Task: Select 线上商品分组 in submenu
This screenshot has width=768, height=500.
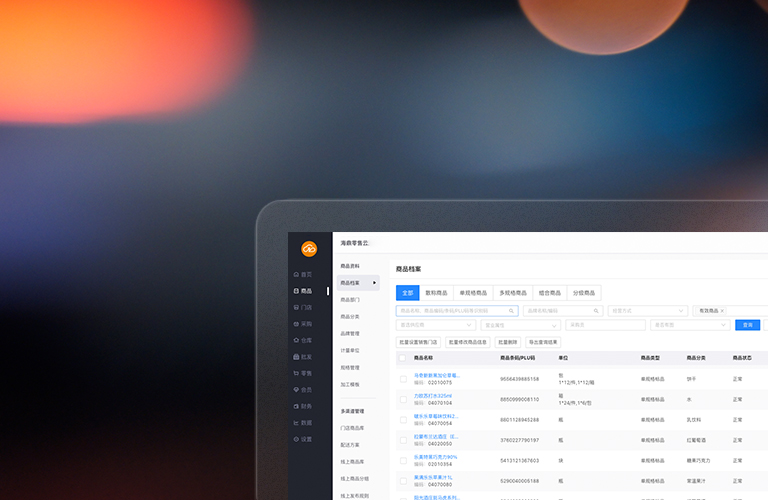Action: coord(355,479)
